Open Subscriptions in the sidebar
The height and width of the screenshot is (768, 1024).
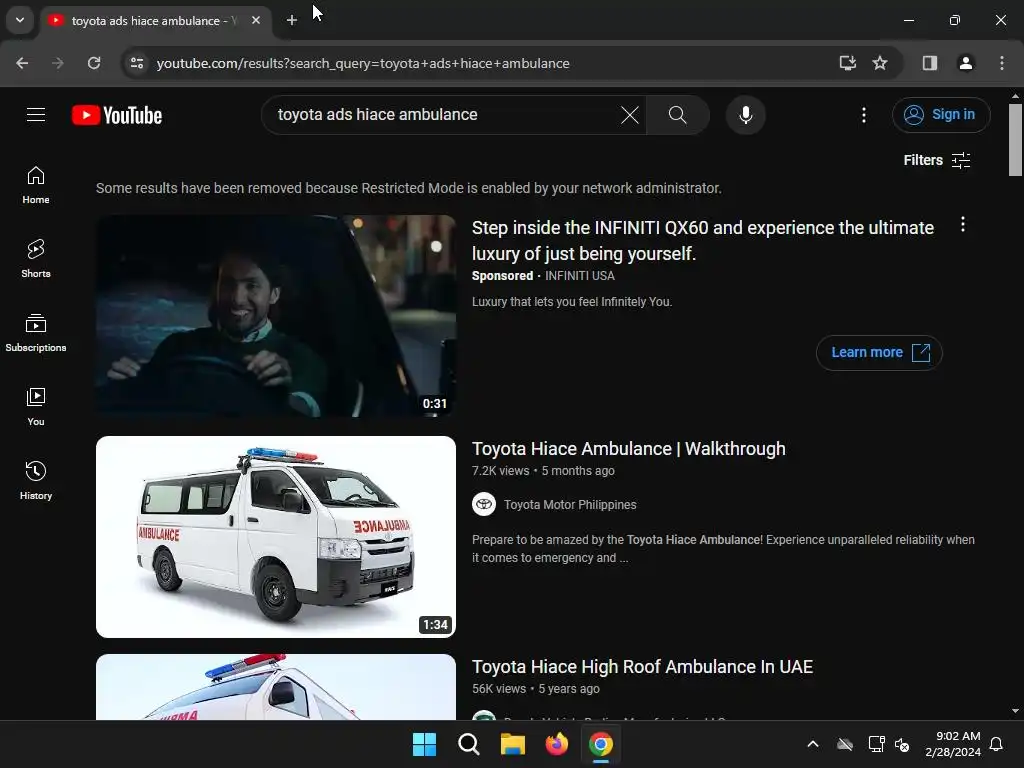(x=36, y=332)
